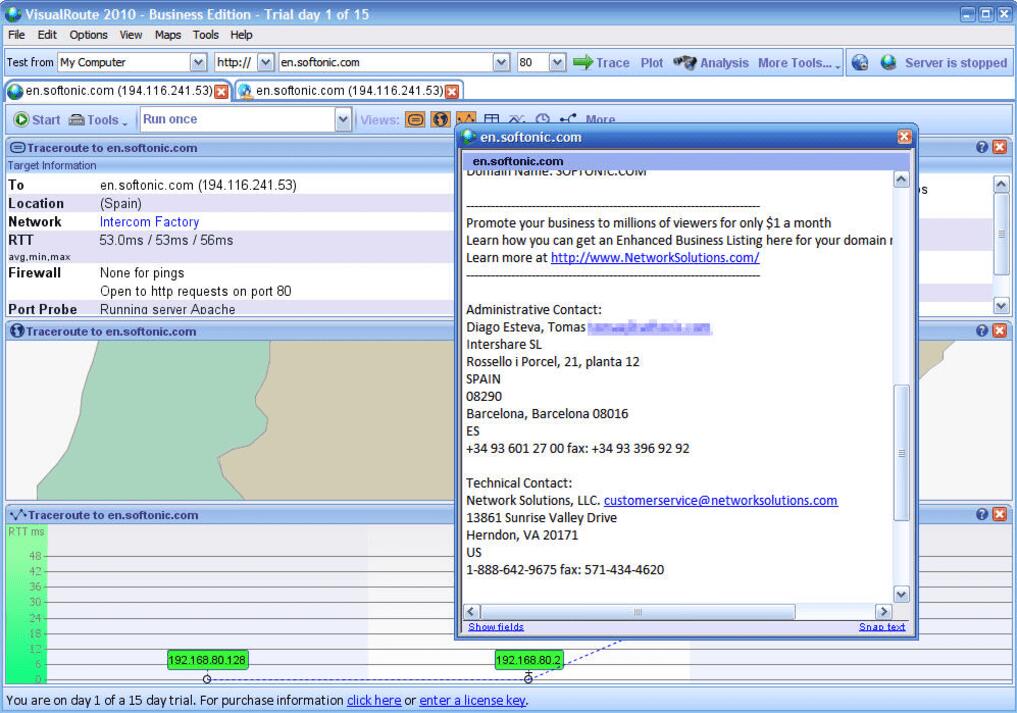Open Analysis with the binoculars icon
The image size is (1017, 713).
[x=710, y=63]
